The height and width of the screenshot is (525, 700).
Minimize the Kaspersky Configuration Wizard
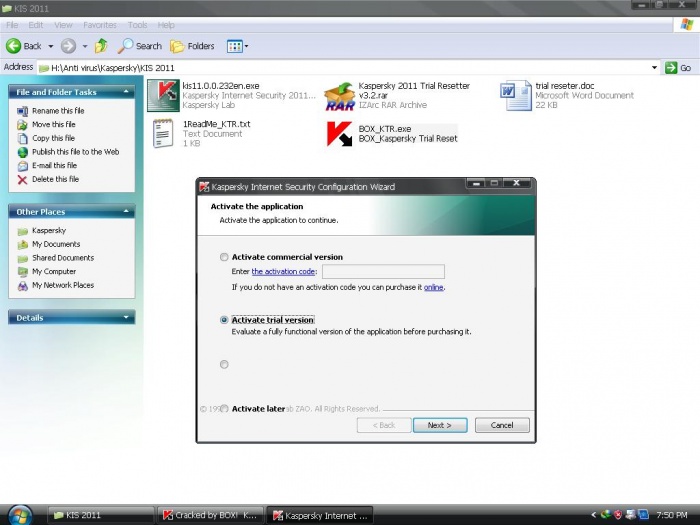click(x=476, y=183)
